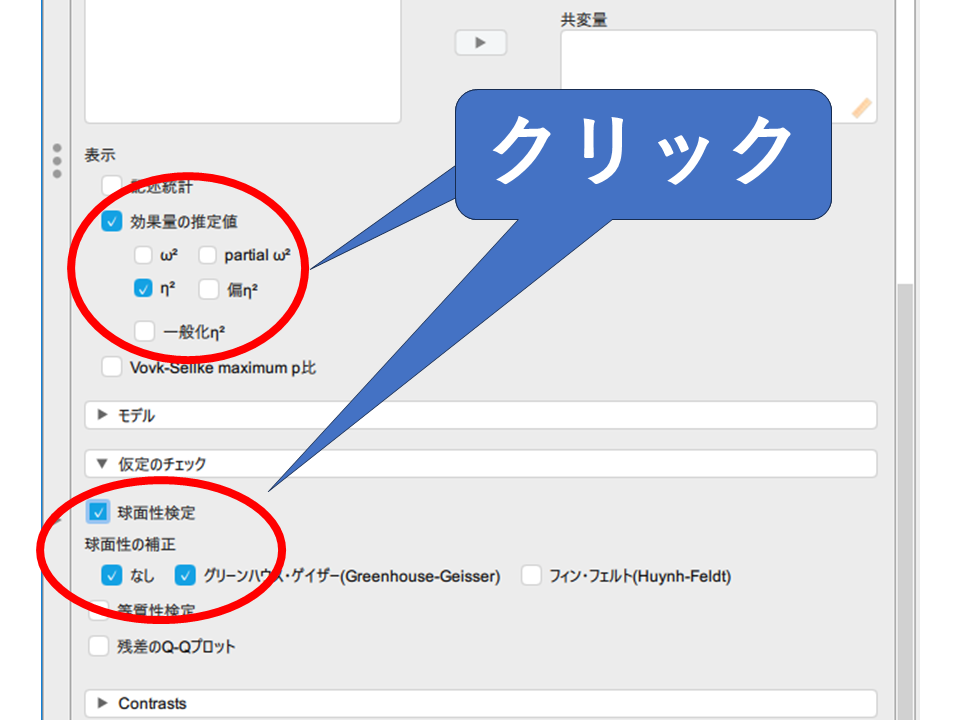Uncheck the η² checkbox
960x720 pixels.
pyautogui.click(x=144, y=289)
